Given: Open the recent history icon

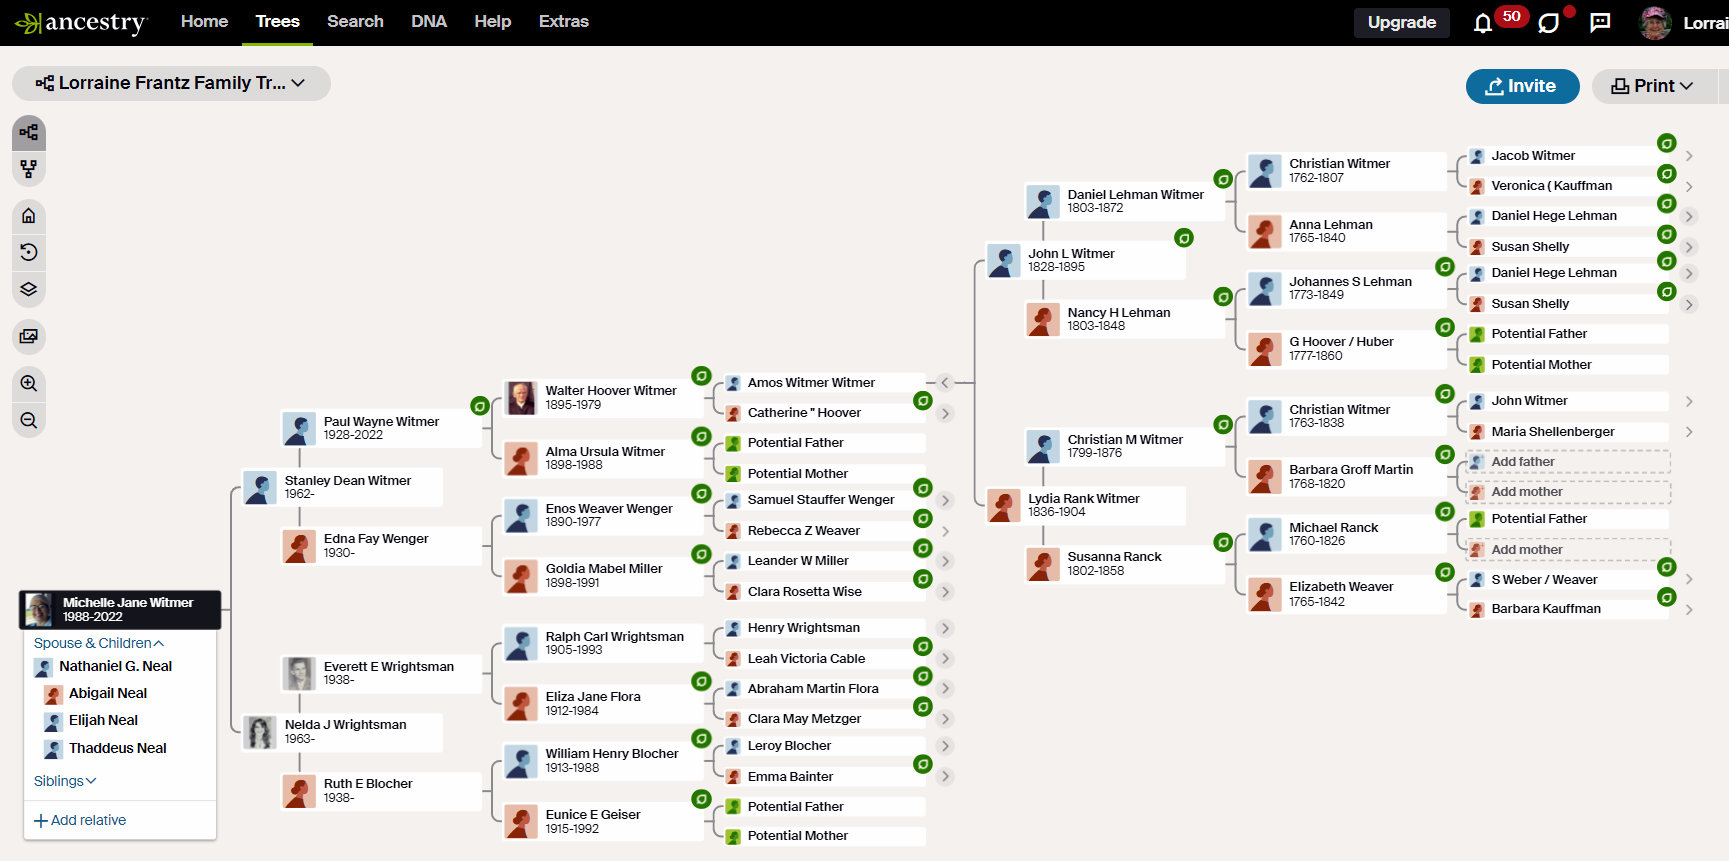Looking at the screenshot, I should point(29,252).
